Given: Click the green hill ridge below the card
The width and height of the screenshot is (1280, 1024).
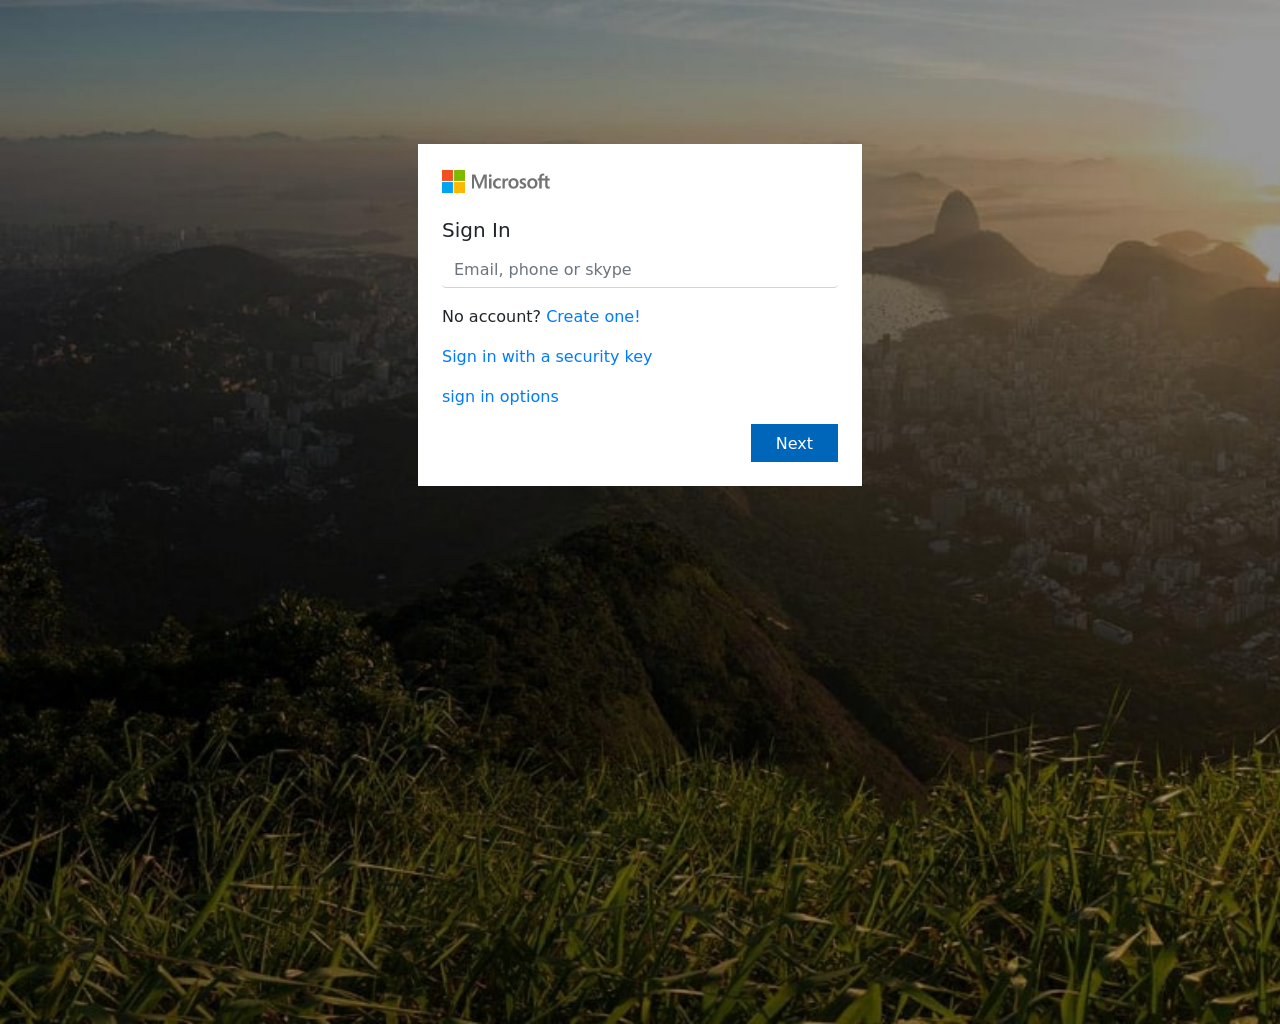Looking at the screenshot, I should click(x=640, y=600).
